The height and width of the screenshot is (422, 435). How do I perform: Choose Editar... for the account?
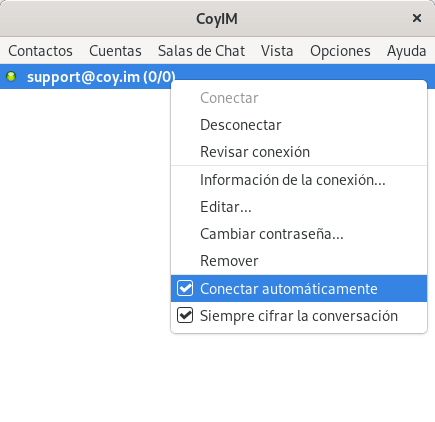point(299,207)
